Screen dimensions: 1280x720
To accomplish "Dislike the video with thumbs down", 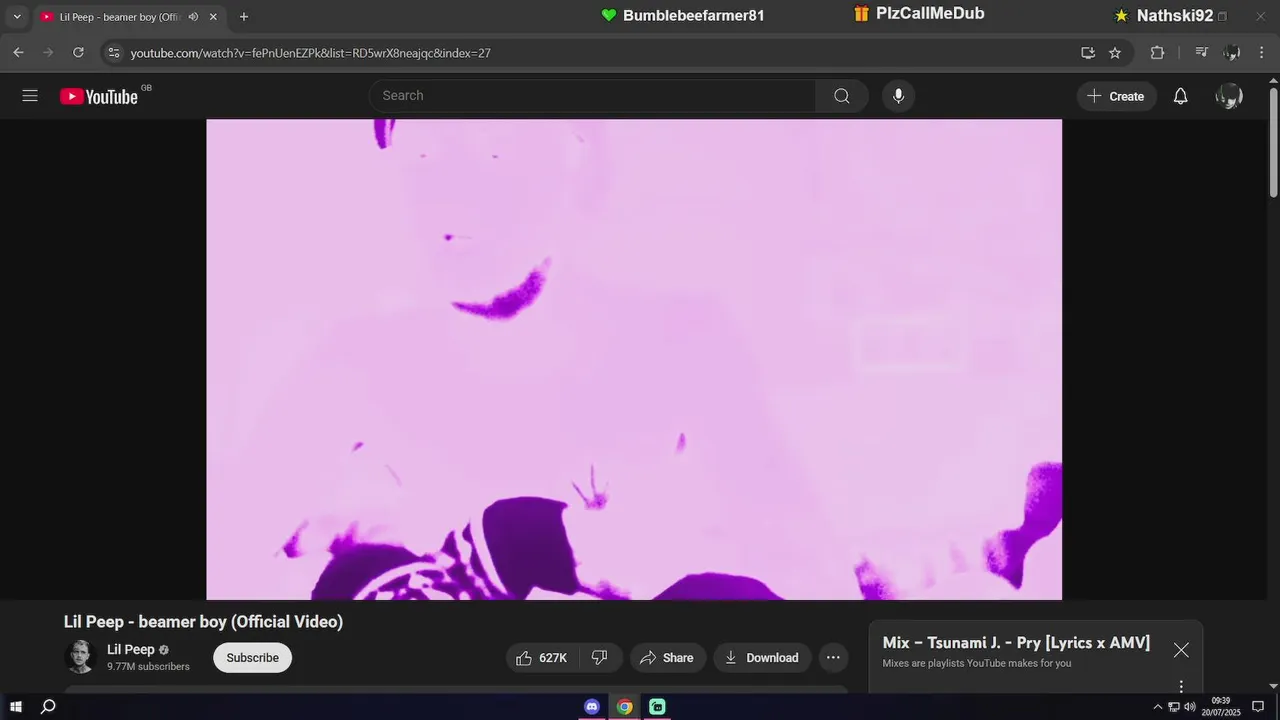I will coord(600,658).
